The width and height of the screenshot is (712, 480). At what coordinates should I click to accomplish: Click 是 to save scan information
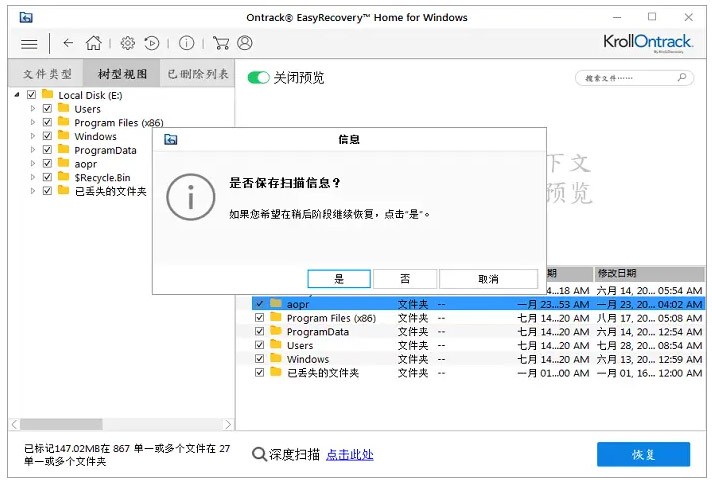pos(339,279)
